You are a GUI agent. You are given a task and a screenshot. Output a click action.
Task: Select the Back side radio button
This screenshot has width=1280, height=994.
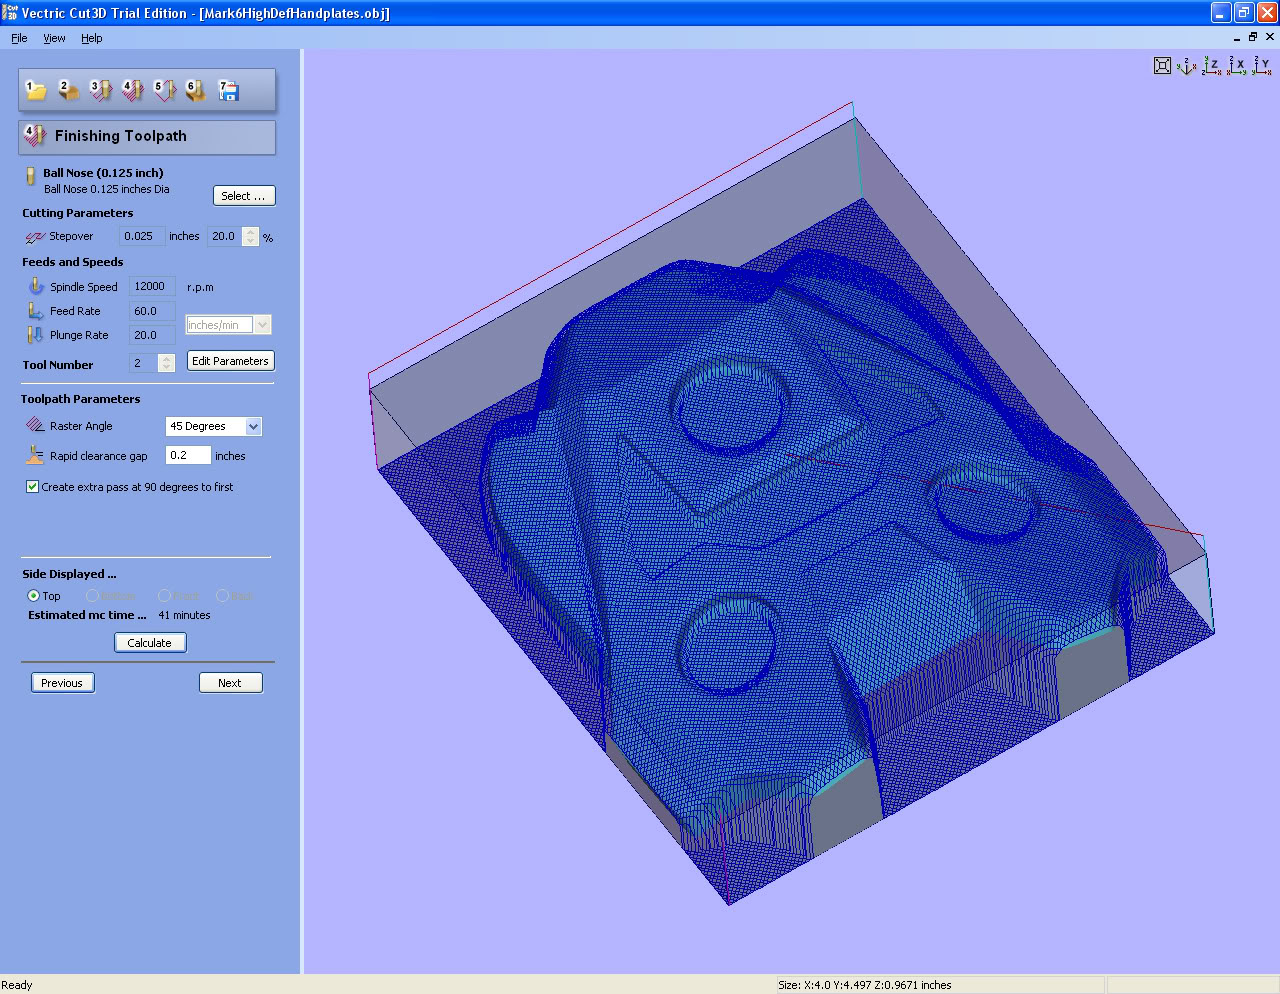[222, 596]
